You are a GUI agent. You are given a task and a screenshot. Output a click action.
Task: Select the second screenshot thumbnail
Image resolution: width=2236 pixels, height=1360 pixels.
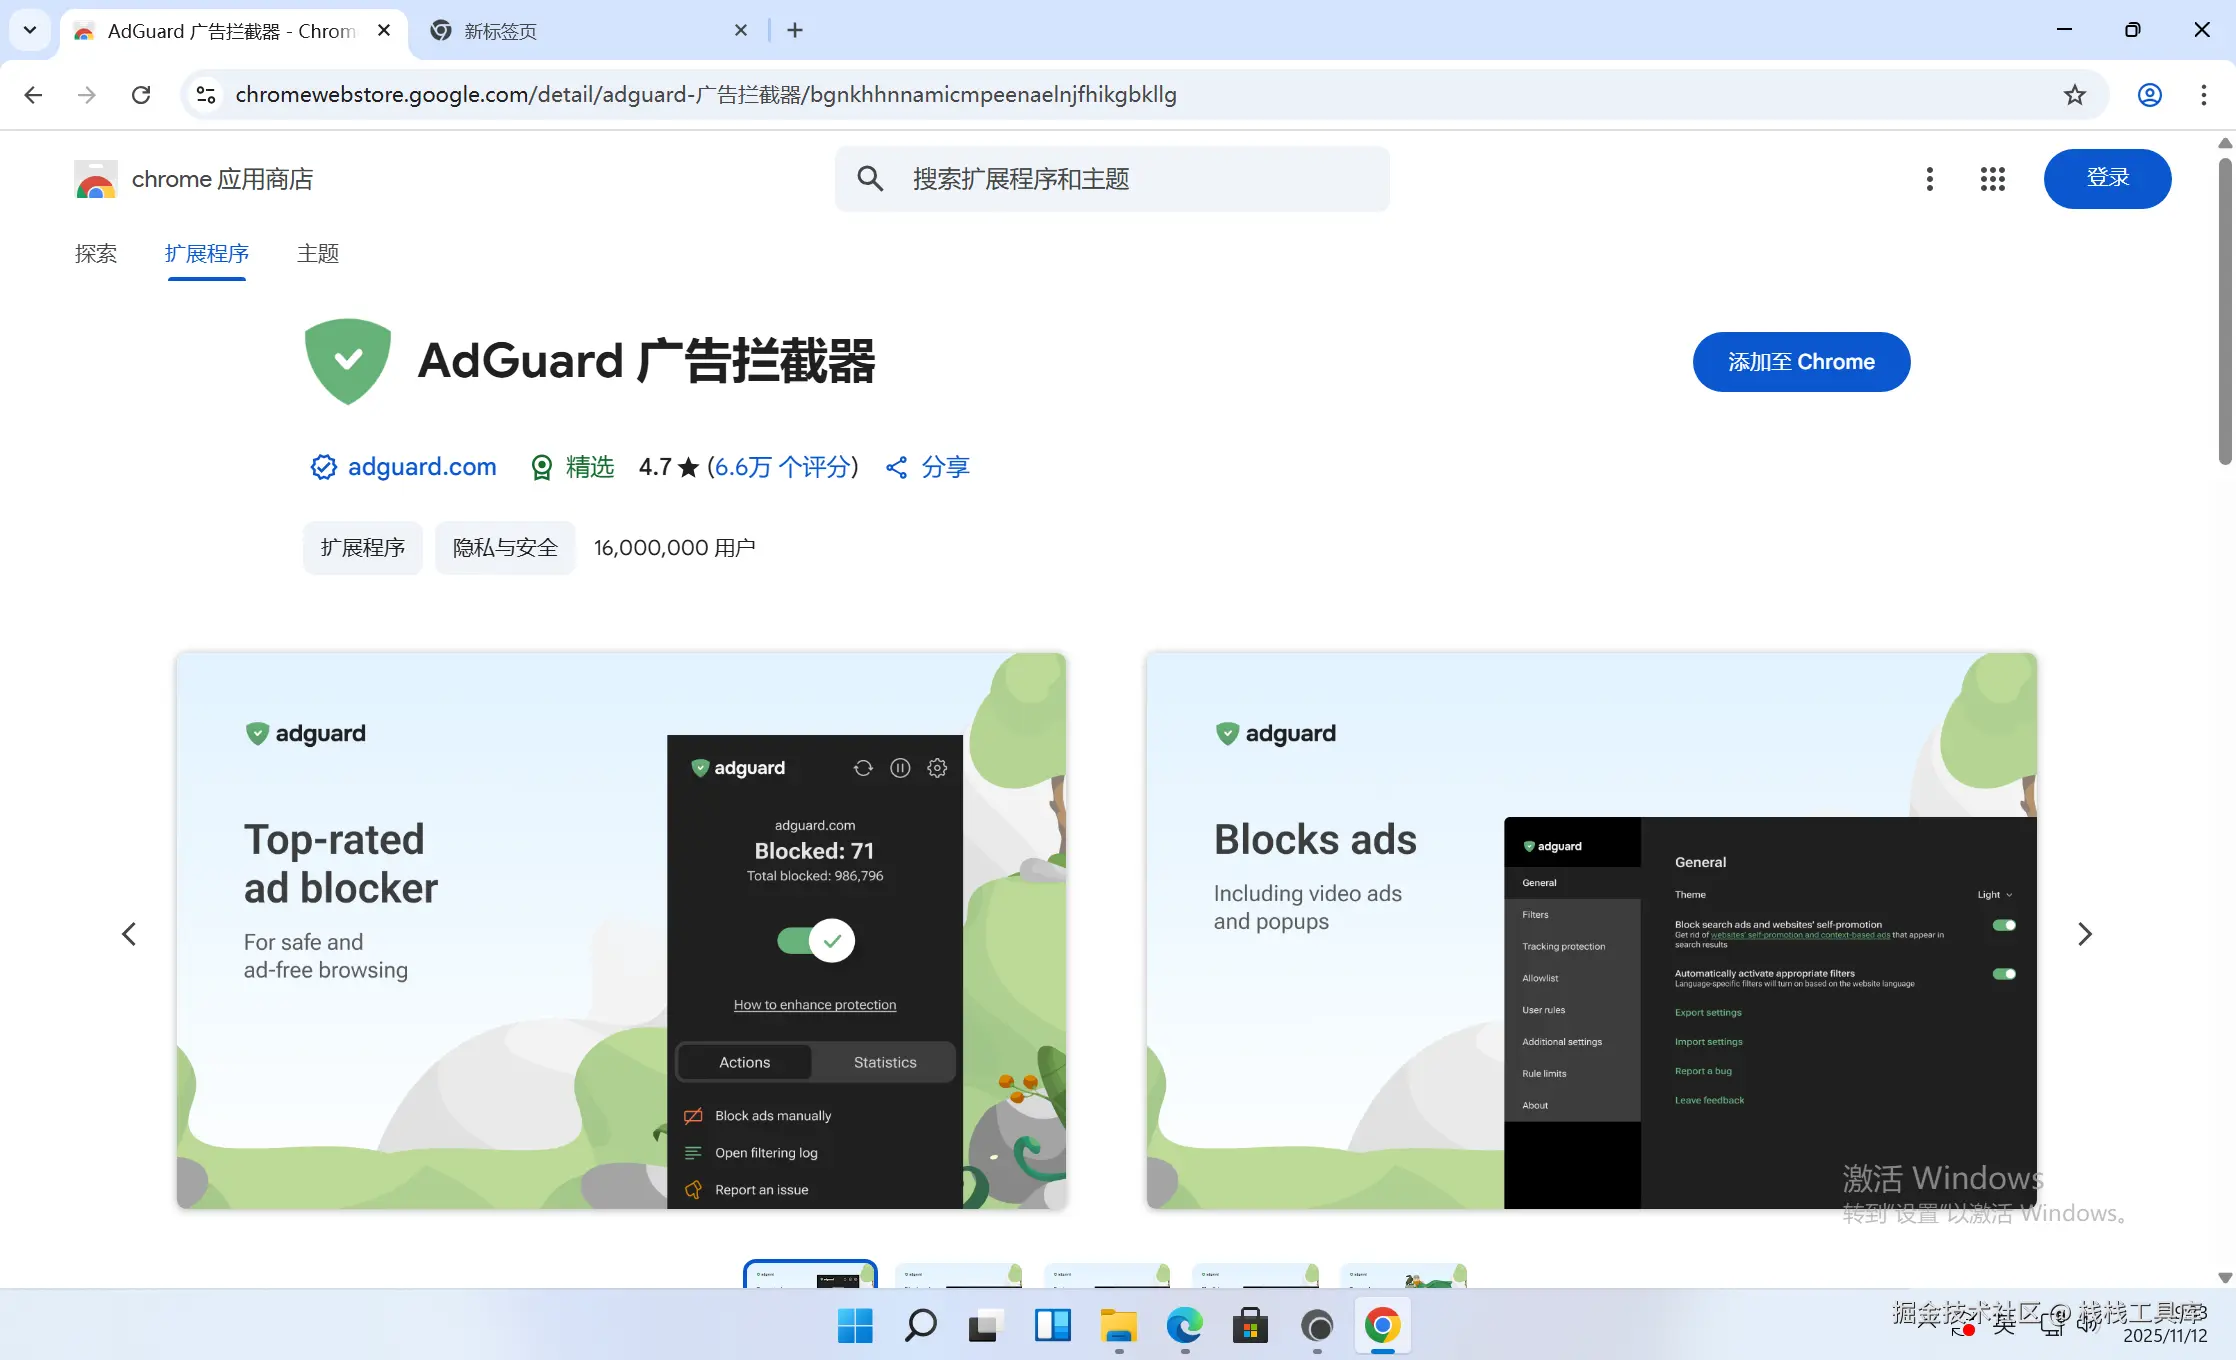click(958, 1275)
